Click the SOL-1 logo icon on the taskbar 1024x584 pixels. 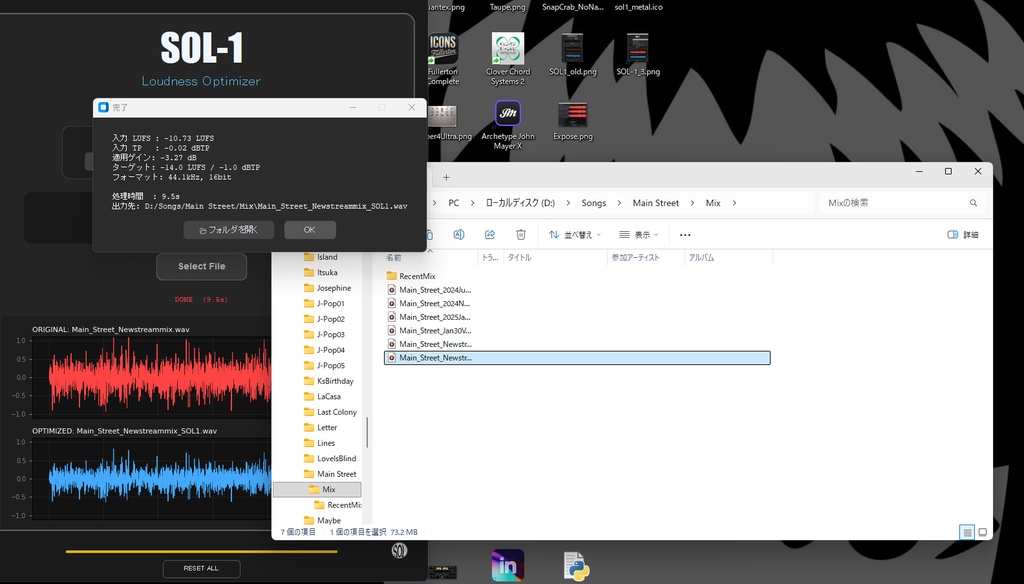coord(399,551)
